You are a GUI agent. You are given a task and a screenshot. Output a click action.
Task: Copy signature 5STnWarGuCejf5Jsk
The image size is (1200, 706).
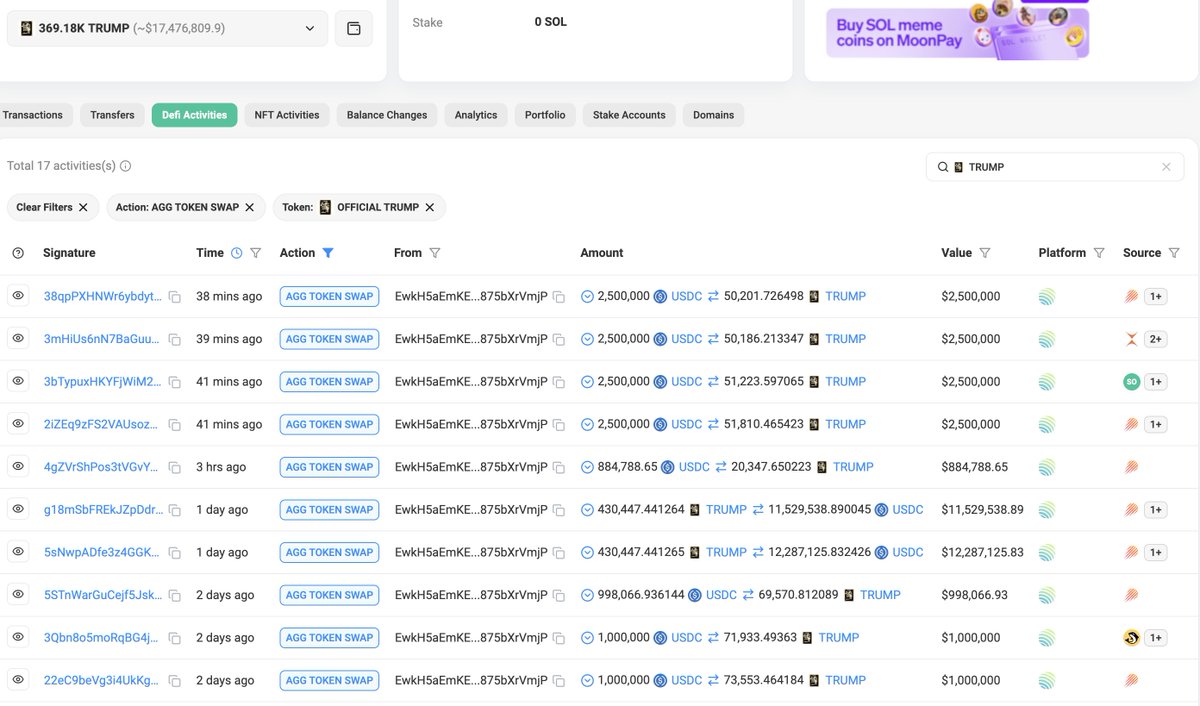[175, 596]
